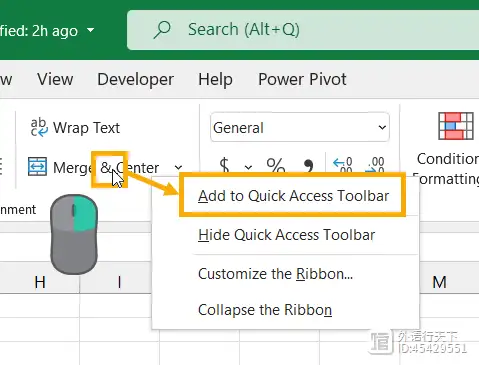Open the Help tab
479x365 pixels.
(215, 79)
